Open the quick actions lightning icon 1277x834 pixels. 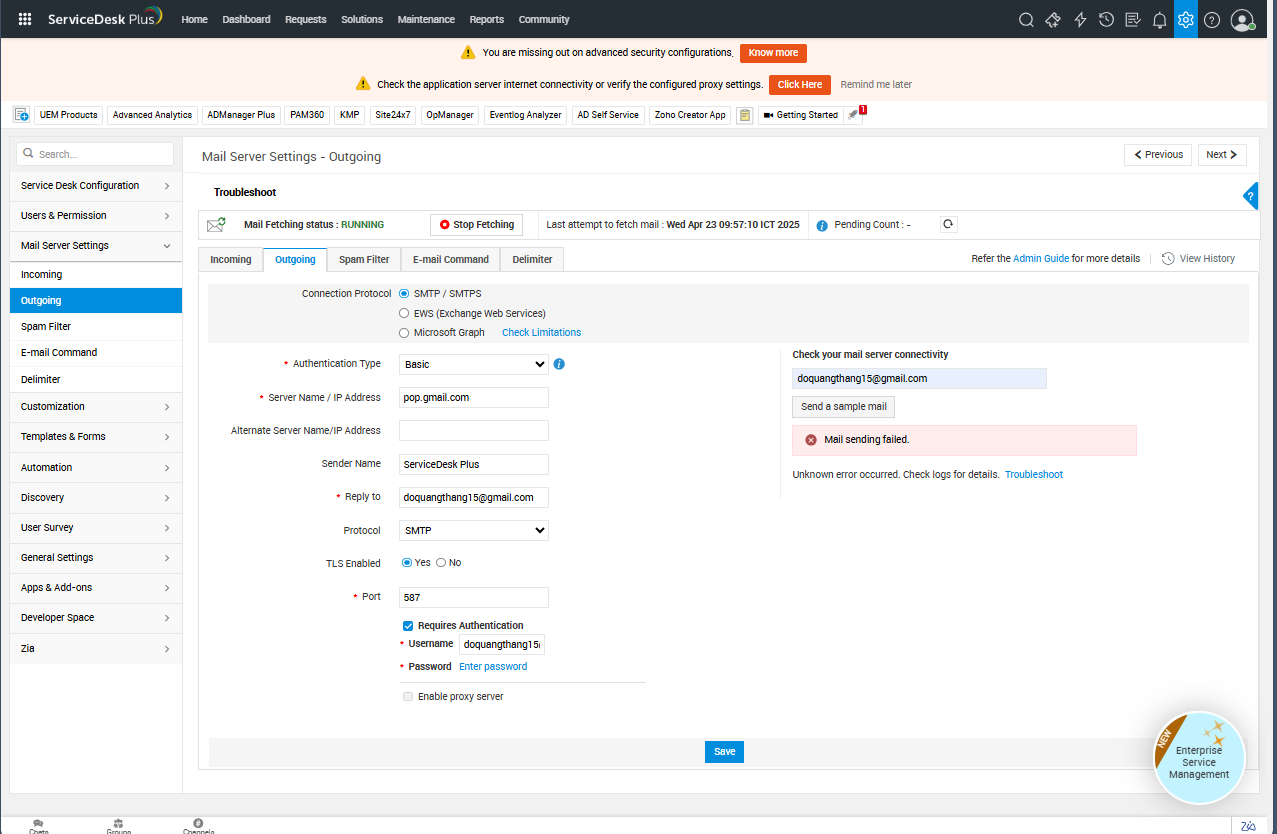(1080, 19)
